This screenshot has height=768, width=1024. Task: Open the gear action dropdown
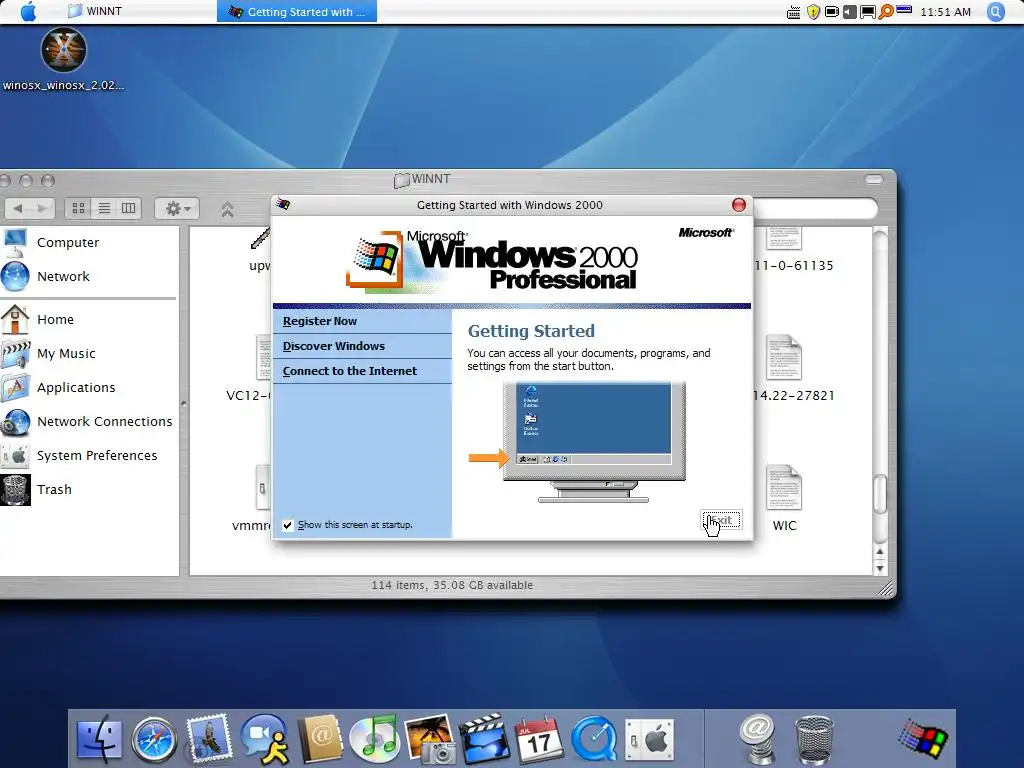(177, 208)
